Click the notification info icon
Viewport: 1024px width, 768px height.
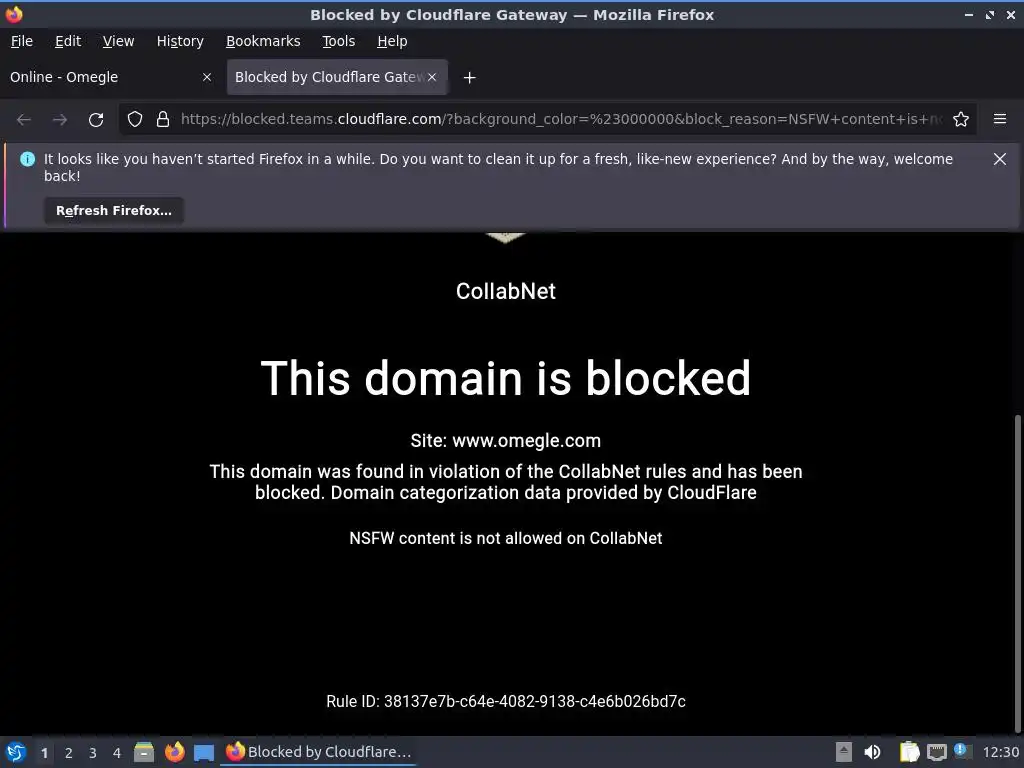coord(27,159)
